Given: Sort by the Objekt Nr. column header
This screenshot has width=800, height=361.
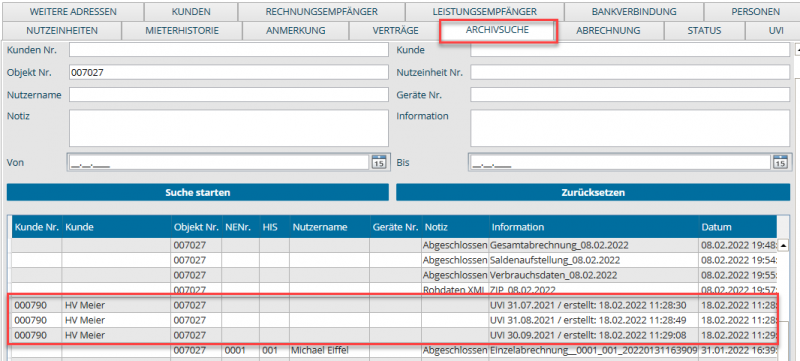Looking at the screenshot, I should point(196,227).
